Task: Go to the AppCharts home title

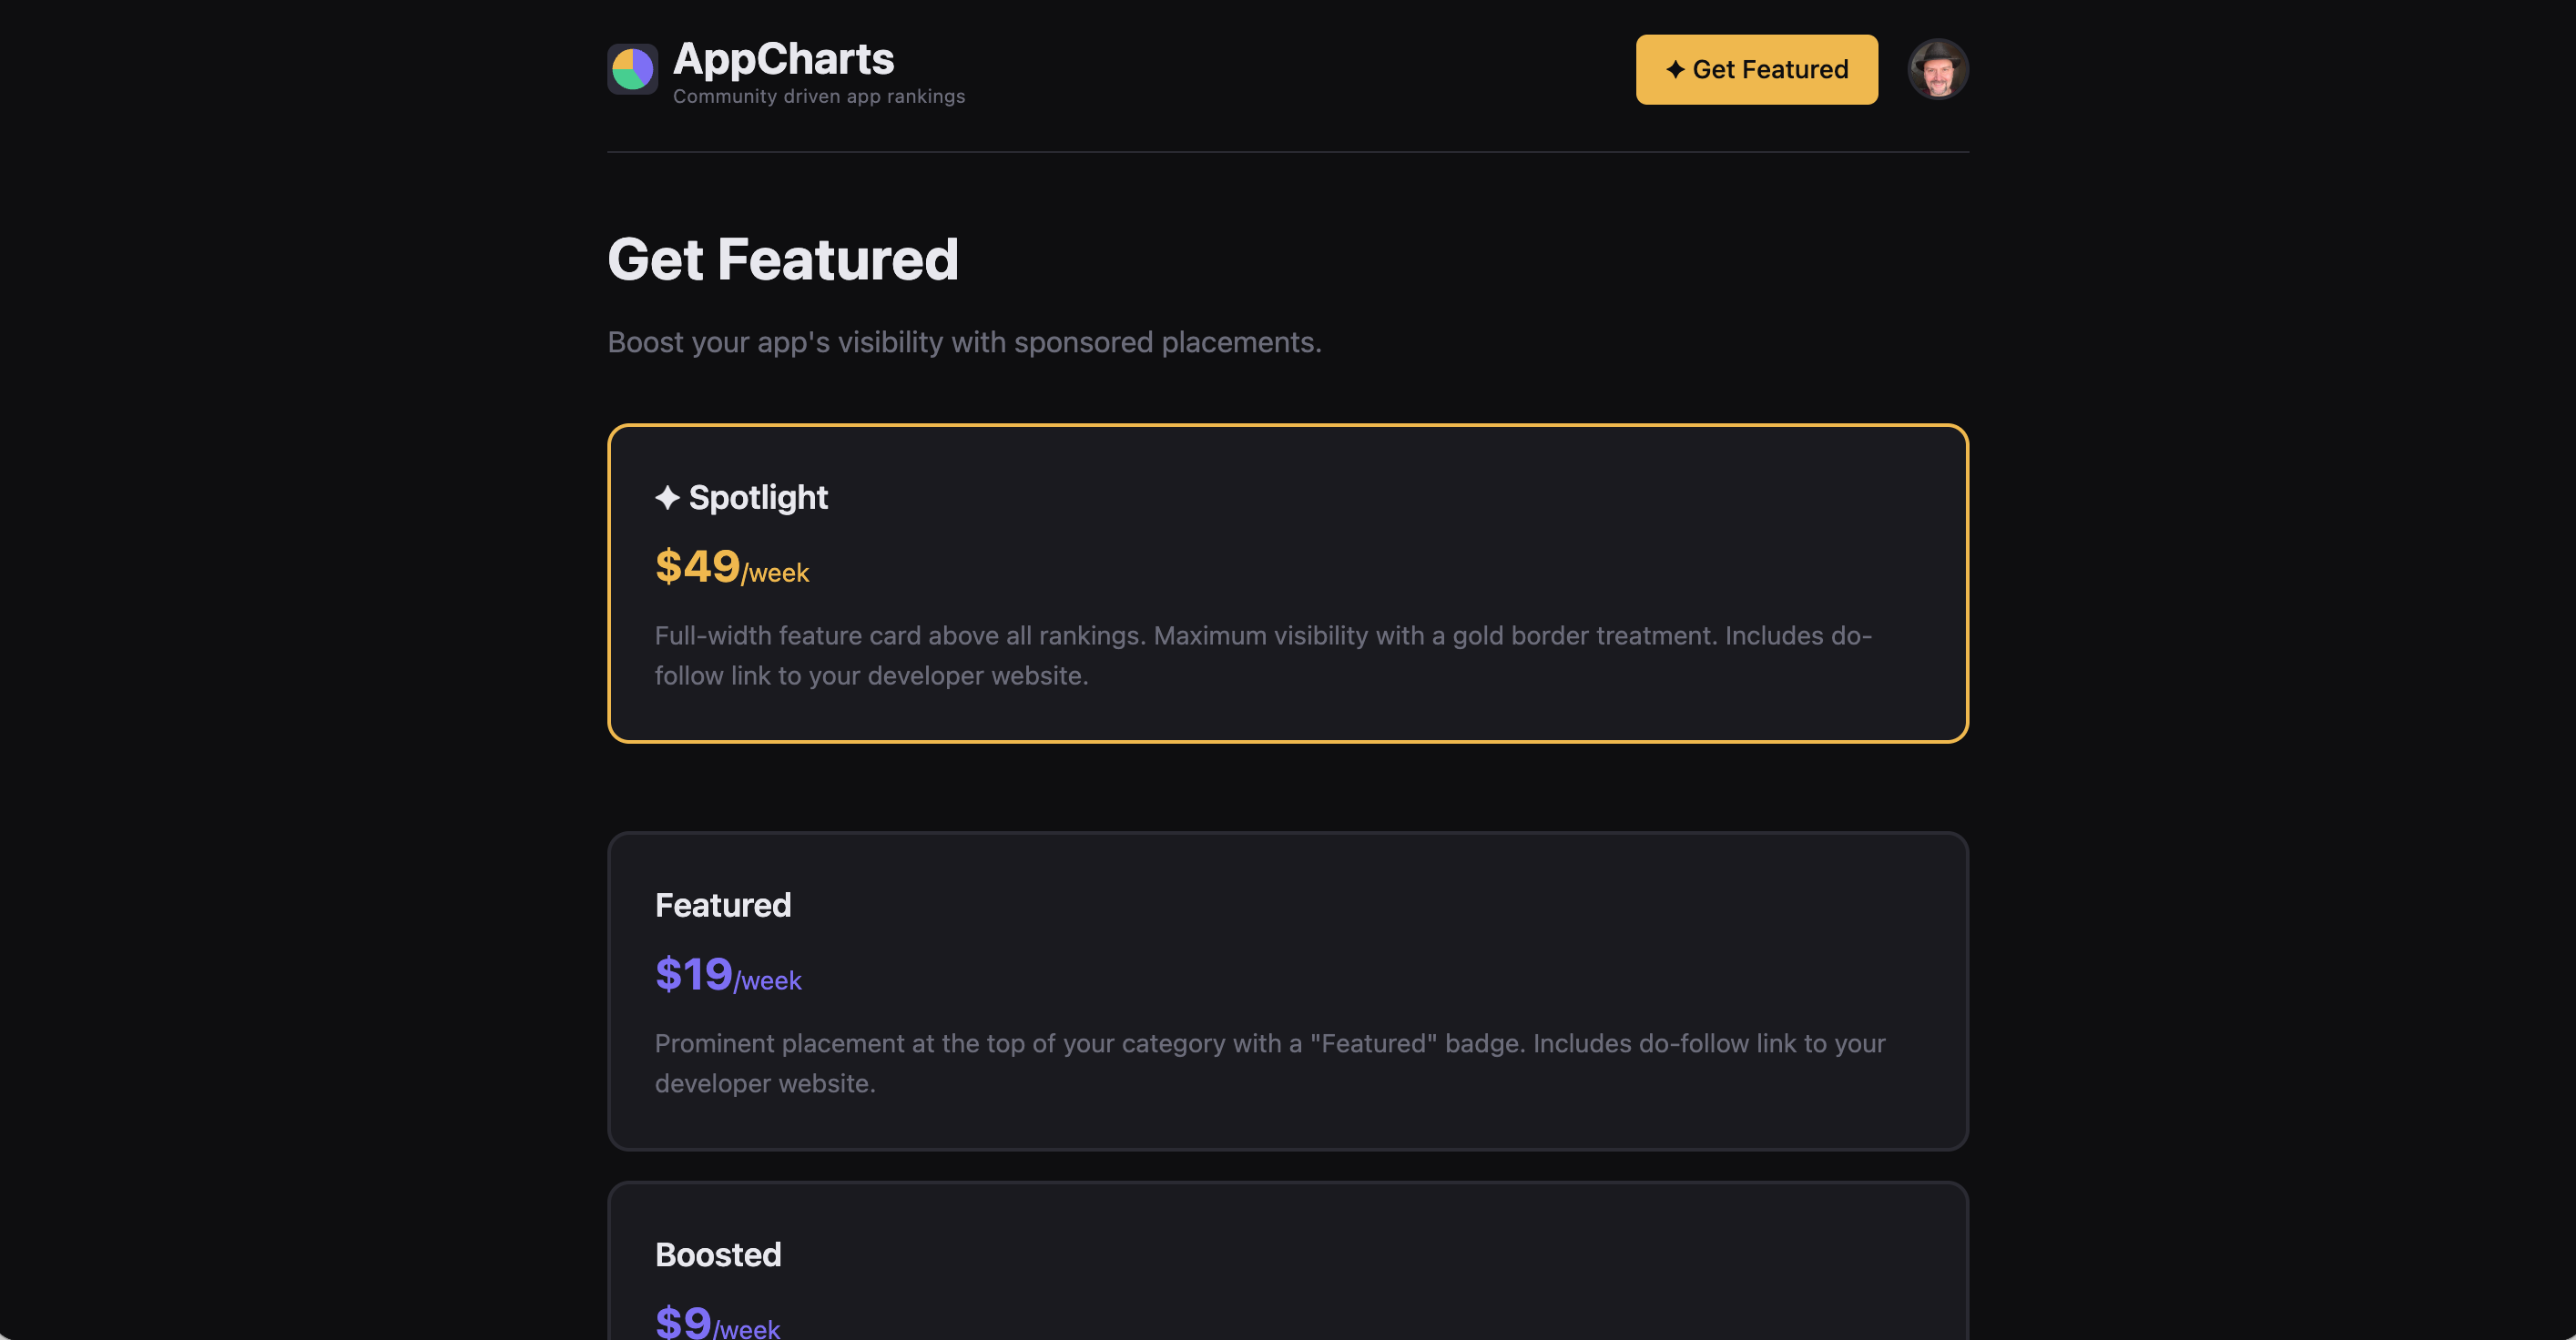Action: point(783,59)
